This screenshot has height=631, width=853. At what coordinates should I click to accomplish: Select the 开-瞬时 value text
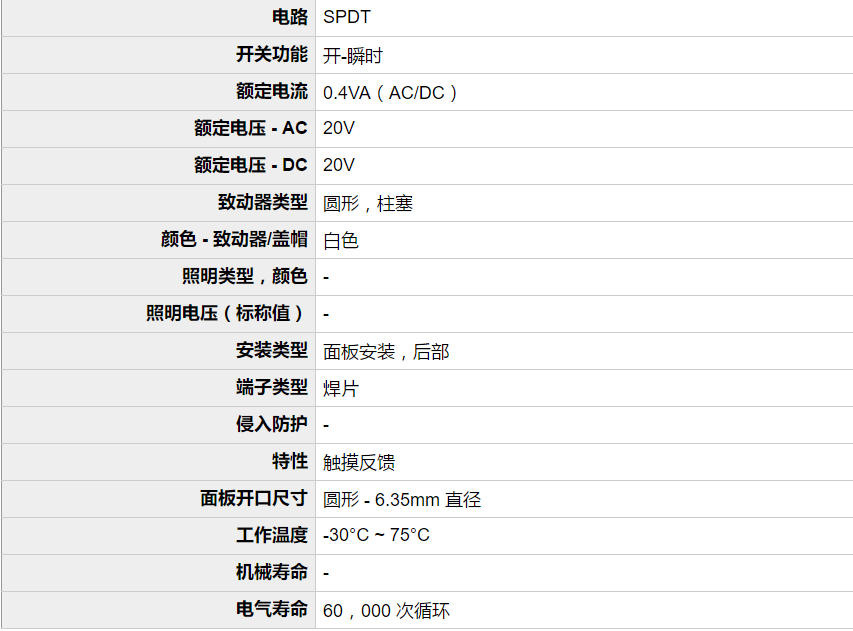(x=353, y=56)
